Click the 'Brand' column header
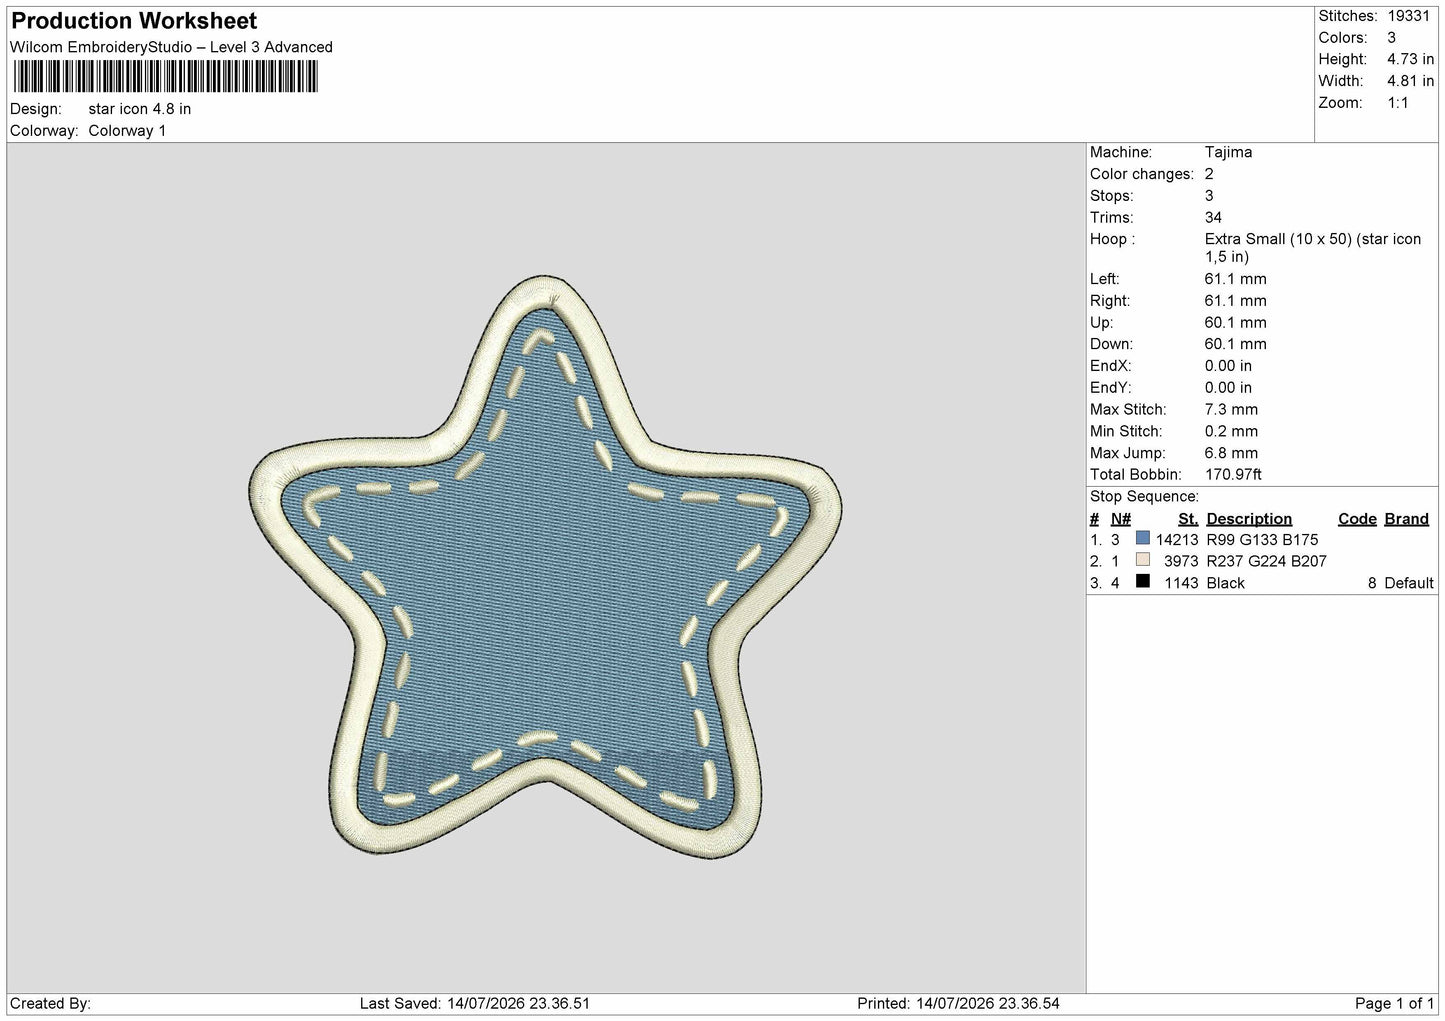Screen dimensions: 1445x1021 click(1406, 519)
